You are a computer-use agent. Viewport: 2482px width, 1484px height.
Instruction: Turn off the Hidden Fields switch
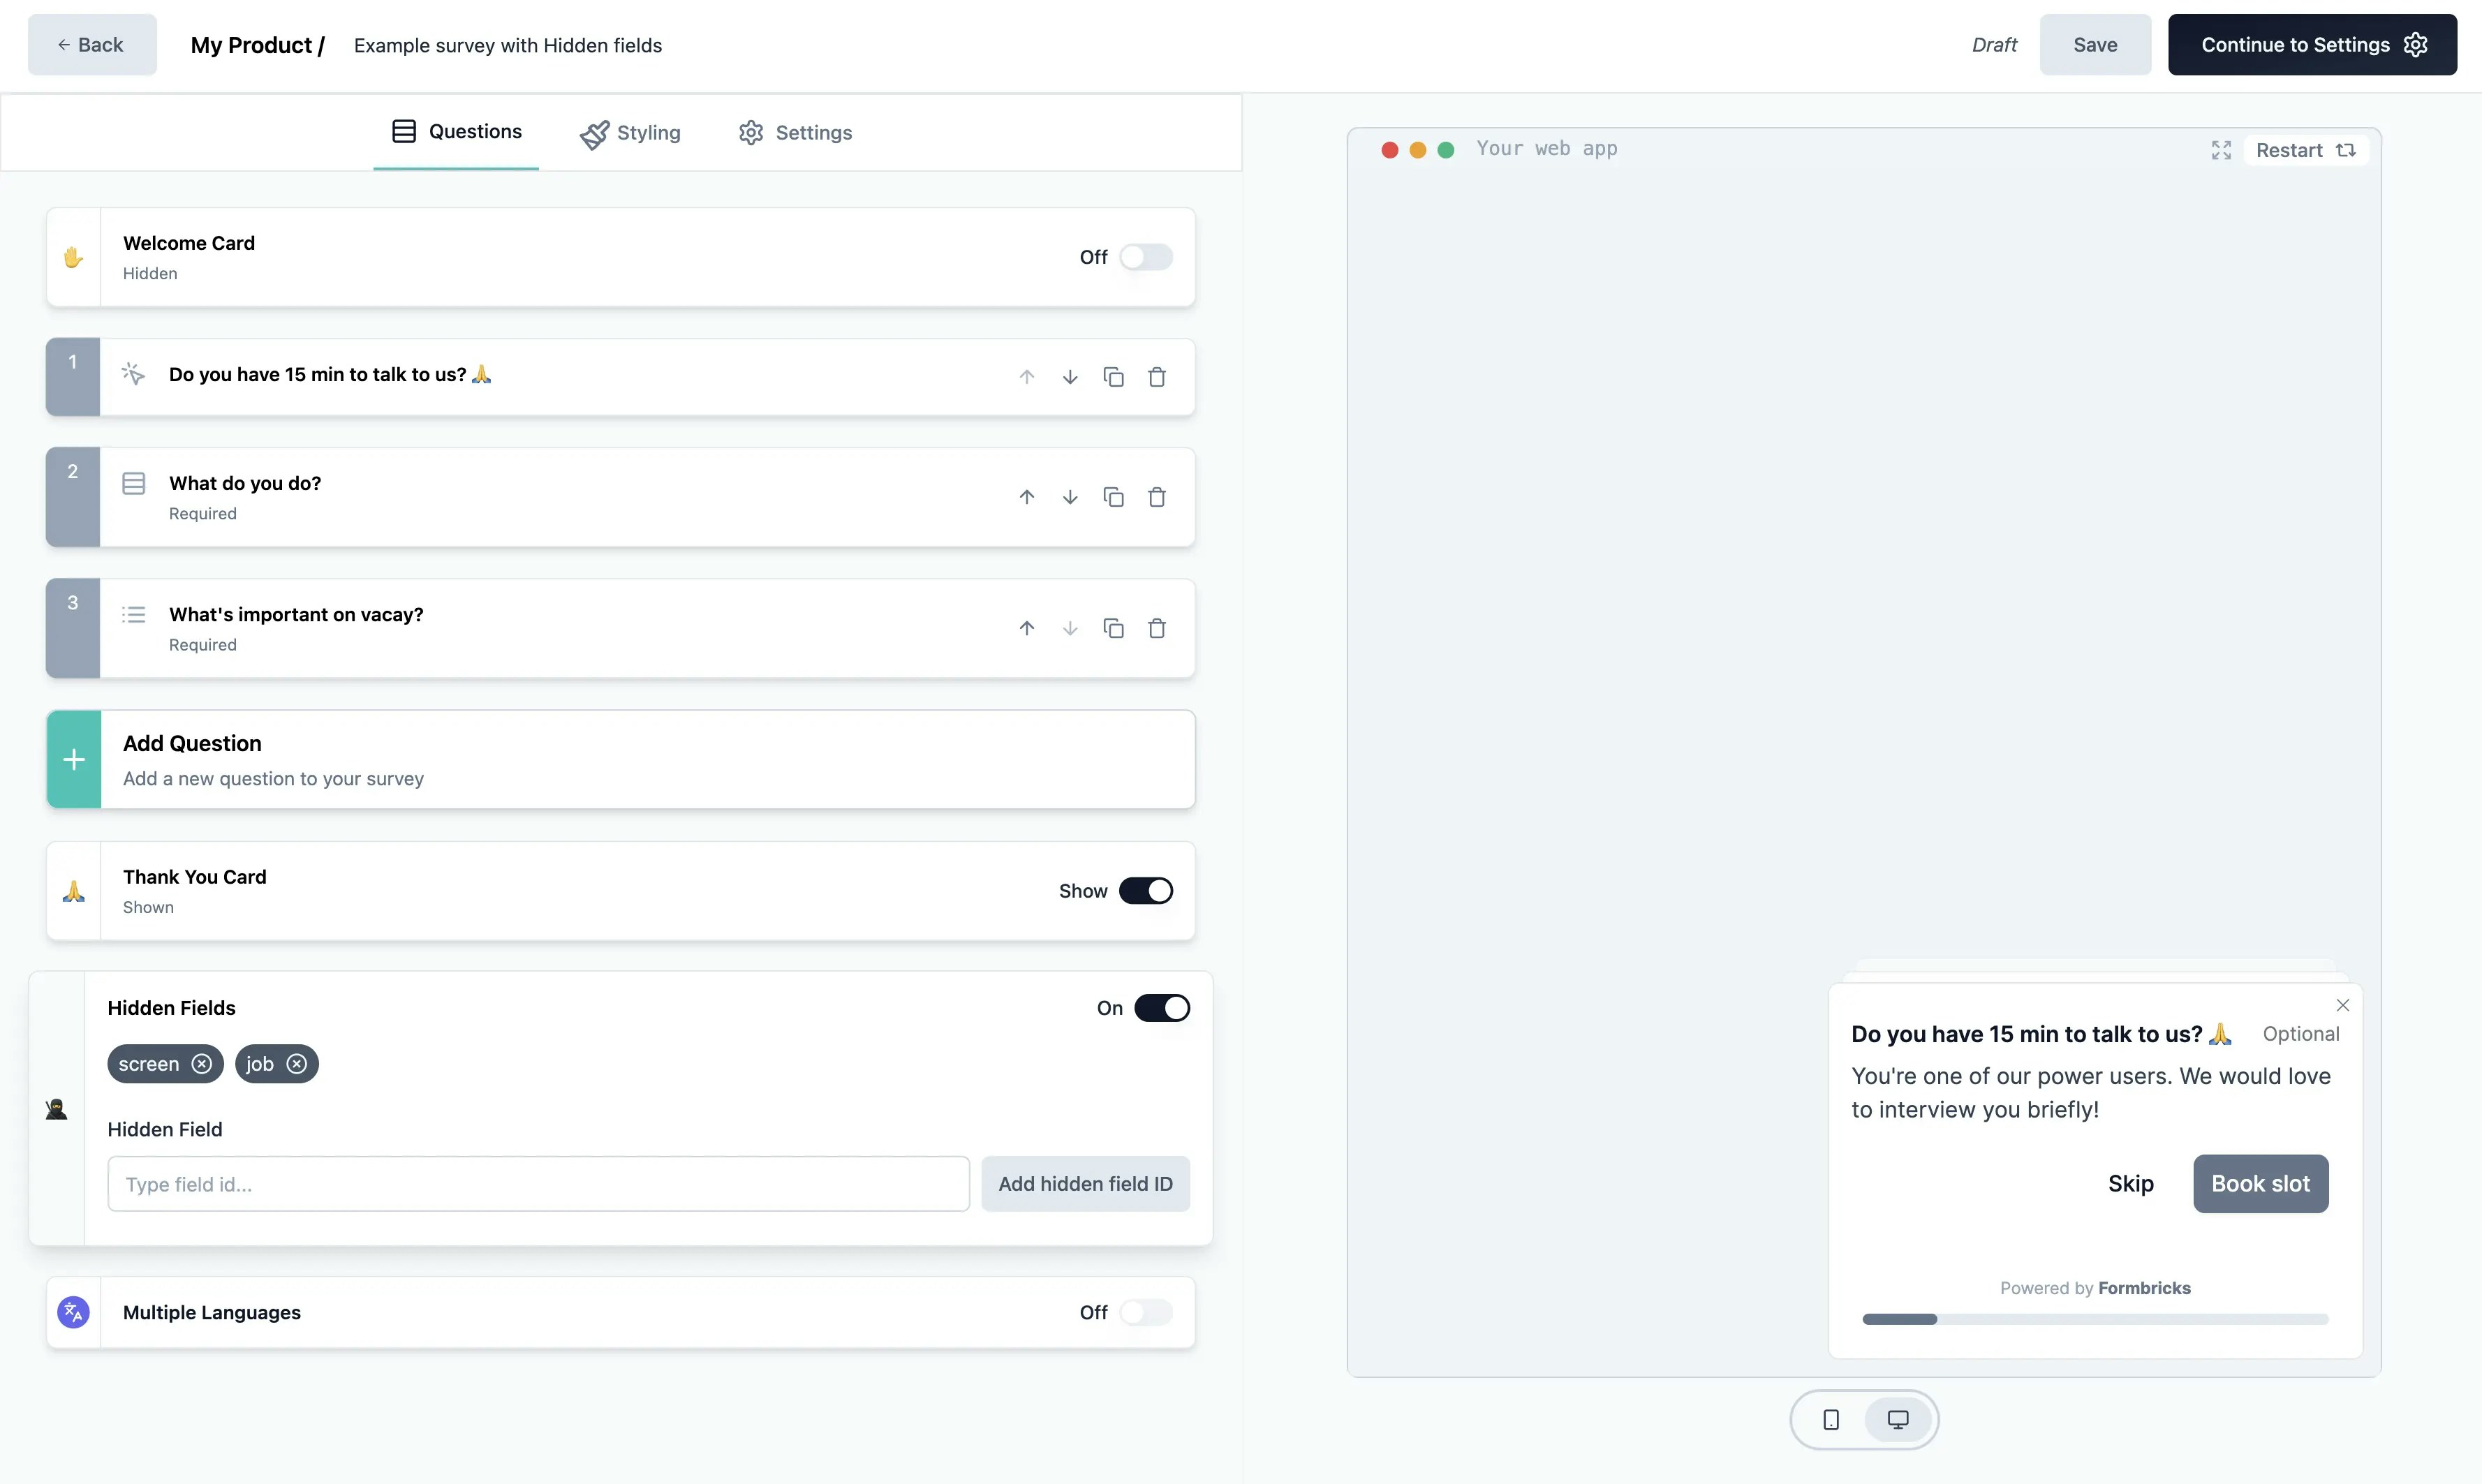point(1162,1008)
